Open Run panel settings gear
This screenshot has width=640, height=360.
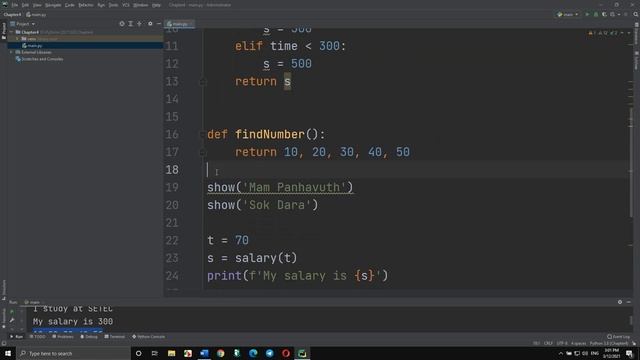620,302
